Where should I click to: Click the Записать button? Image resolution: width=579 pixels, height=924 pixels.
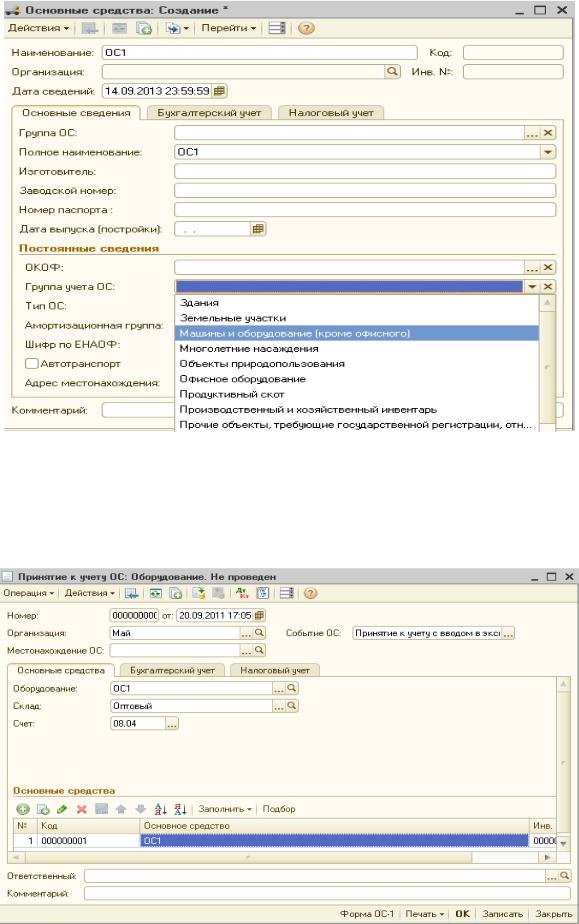tap(502, 914)
